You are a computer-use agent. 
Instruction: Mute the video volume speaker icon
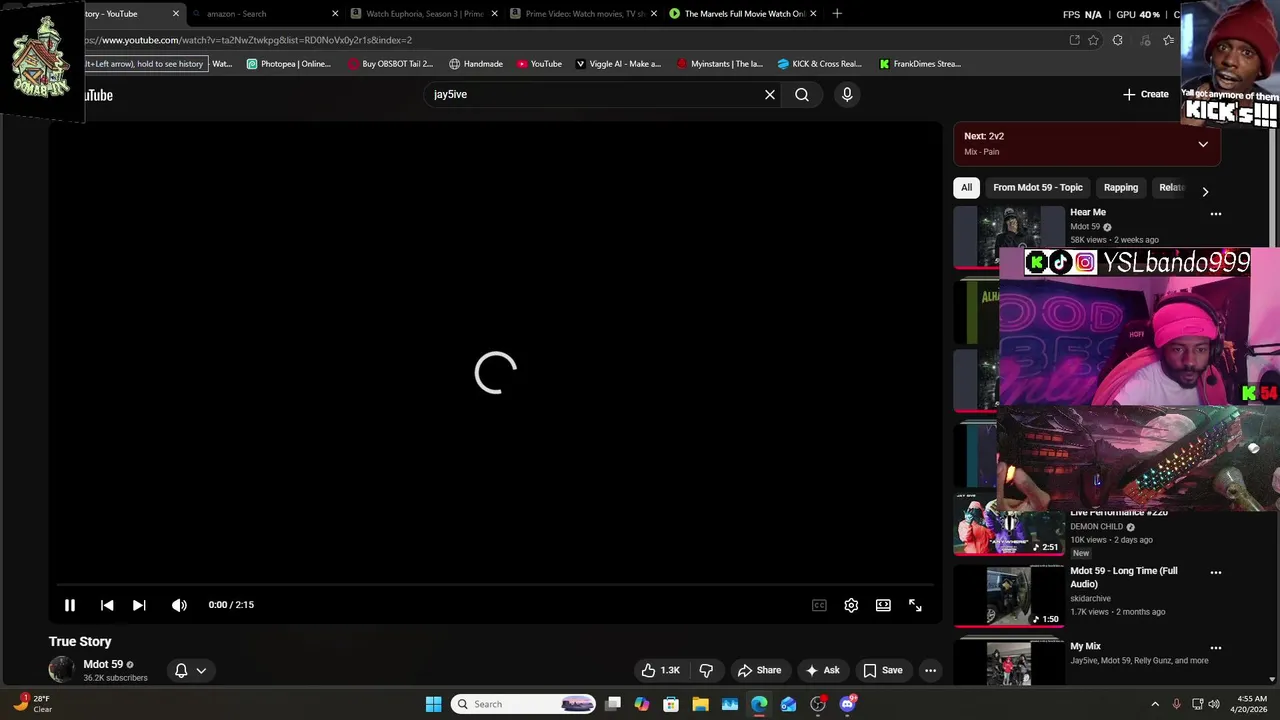click(179, 605)
